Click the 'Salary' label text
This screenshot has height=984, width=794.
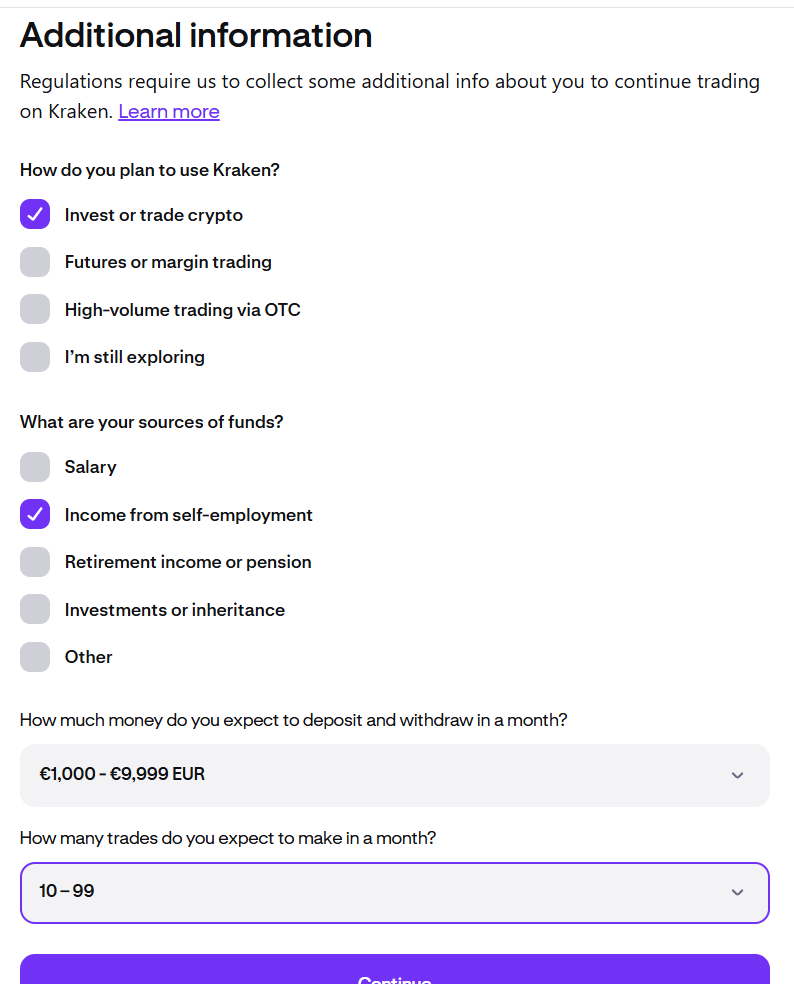[x=90, y=467]
